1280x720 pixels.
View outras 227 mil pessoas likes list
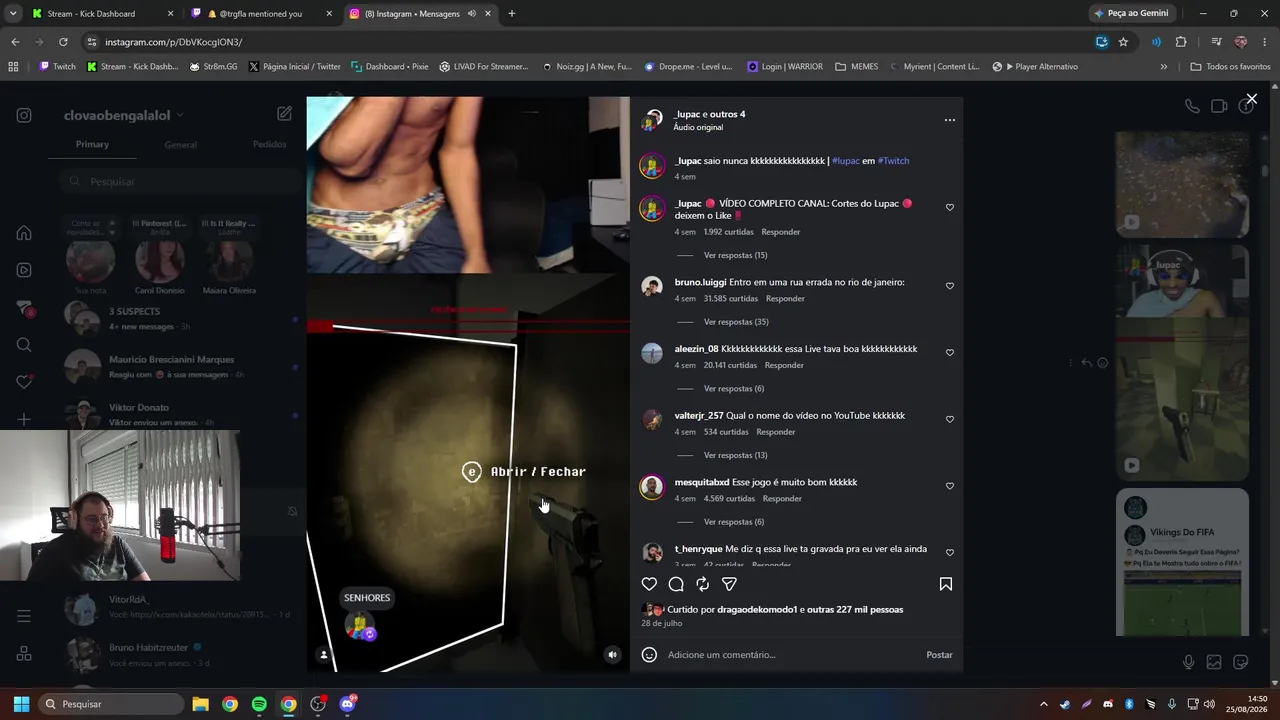point(855,610)
